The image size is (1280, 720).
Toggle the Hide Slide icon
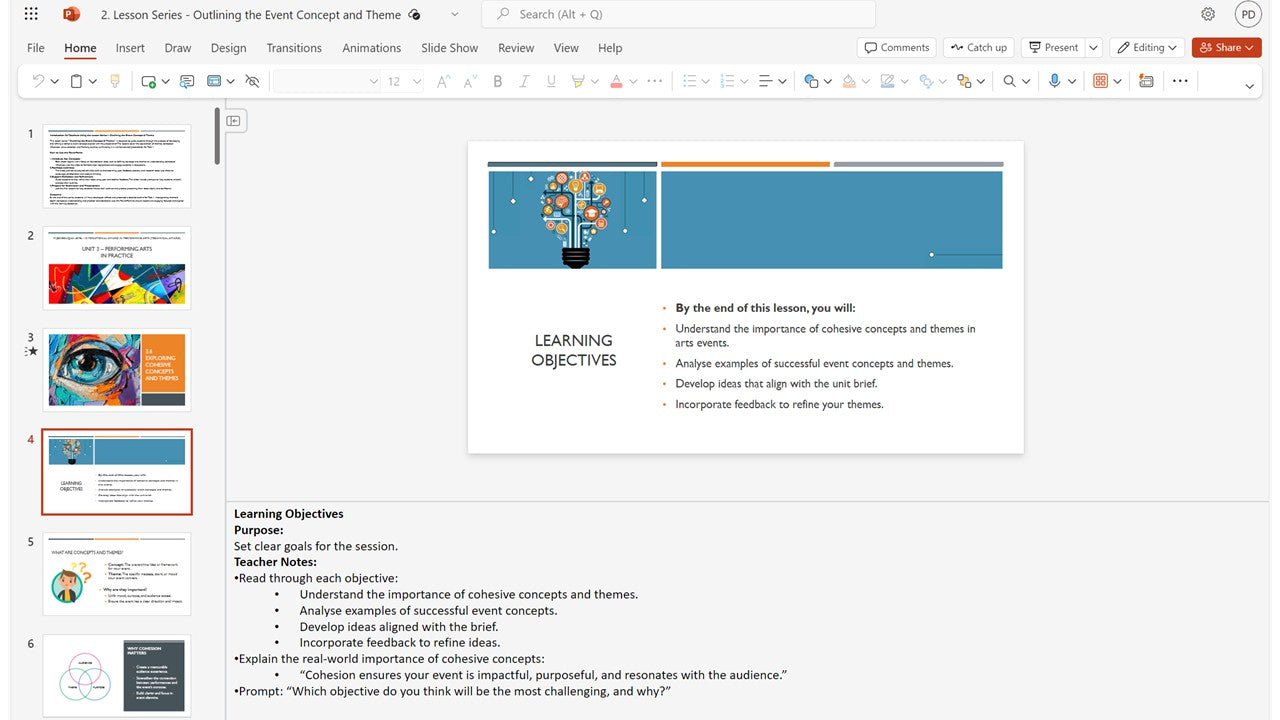[252, 82]
